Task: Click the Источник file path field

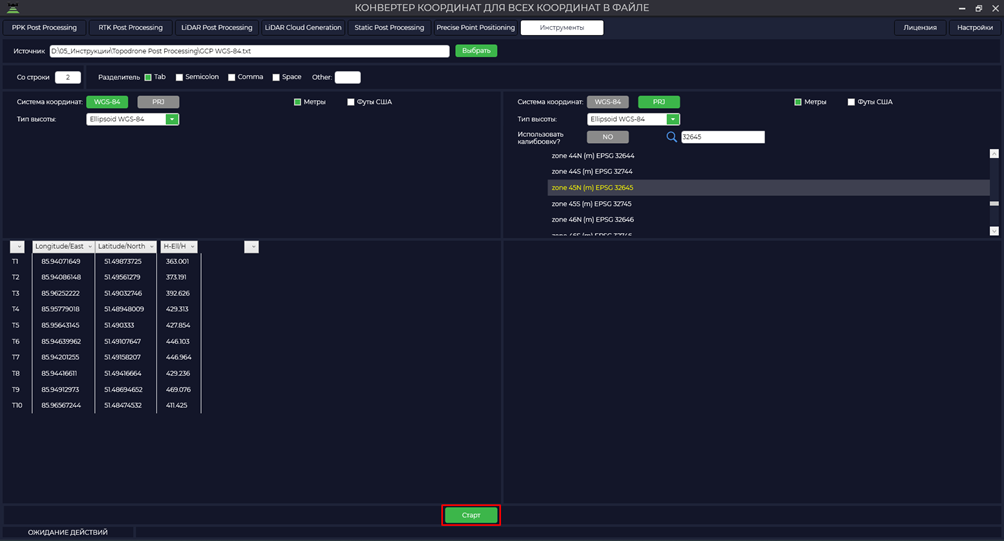Action: pos(250,51)
